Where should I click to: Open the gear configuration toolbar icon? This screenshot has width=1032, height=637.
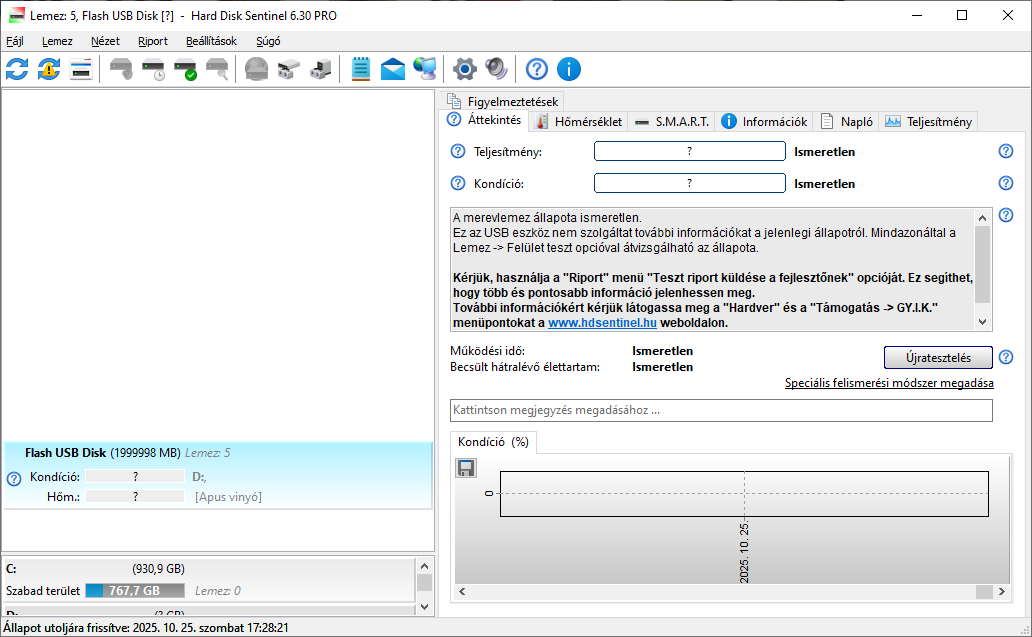tap(464, 69)
